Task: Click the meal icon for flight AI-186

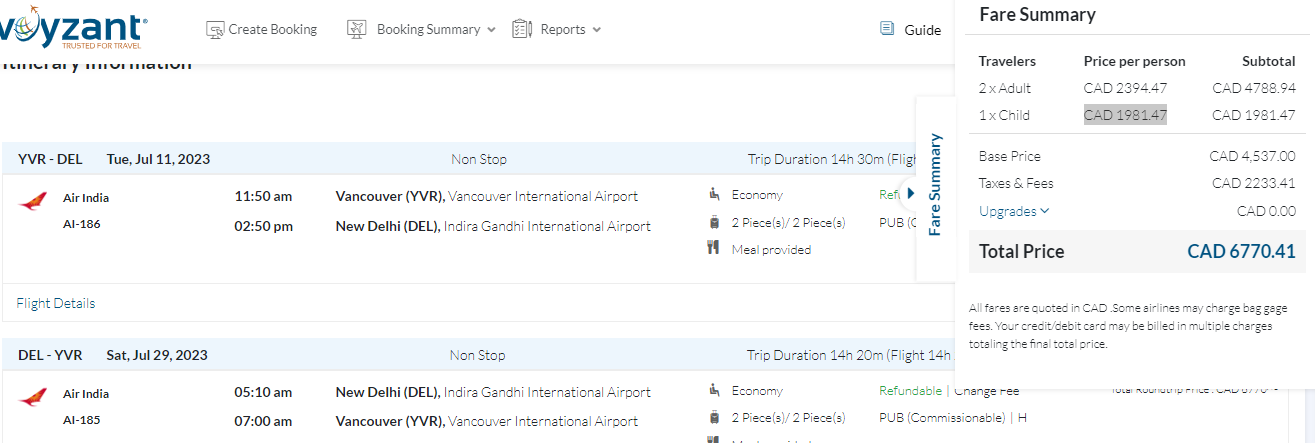Action: (714, 249)
